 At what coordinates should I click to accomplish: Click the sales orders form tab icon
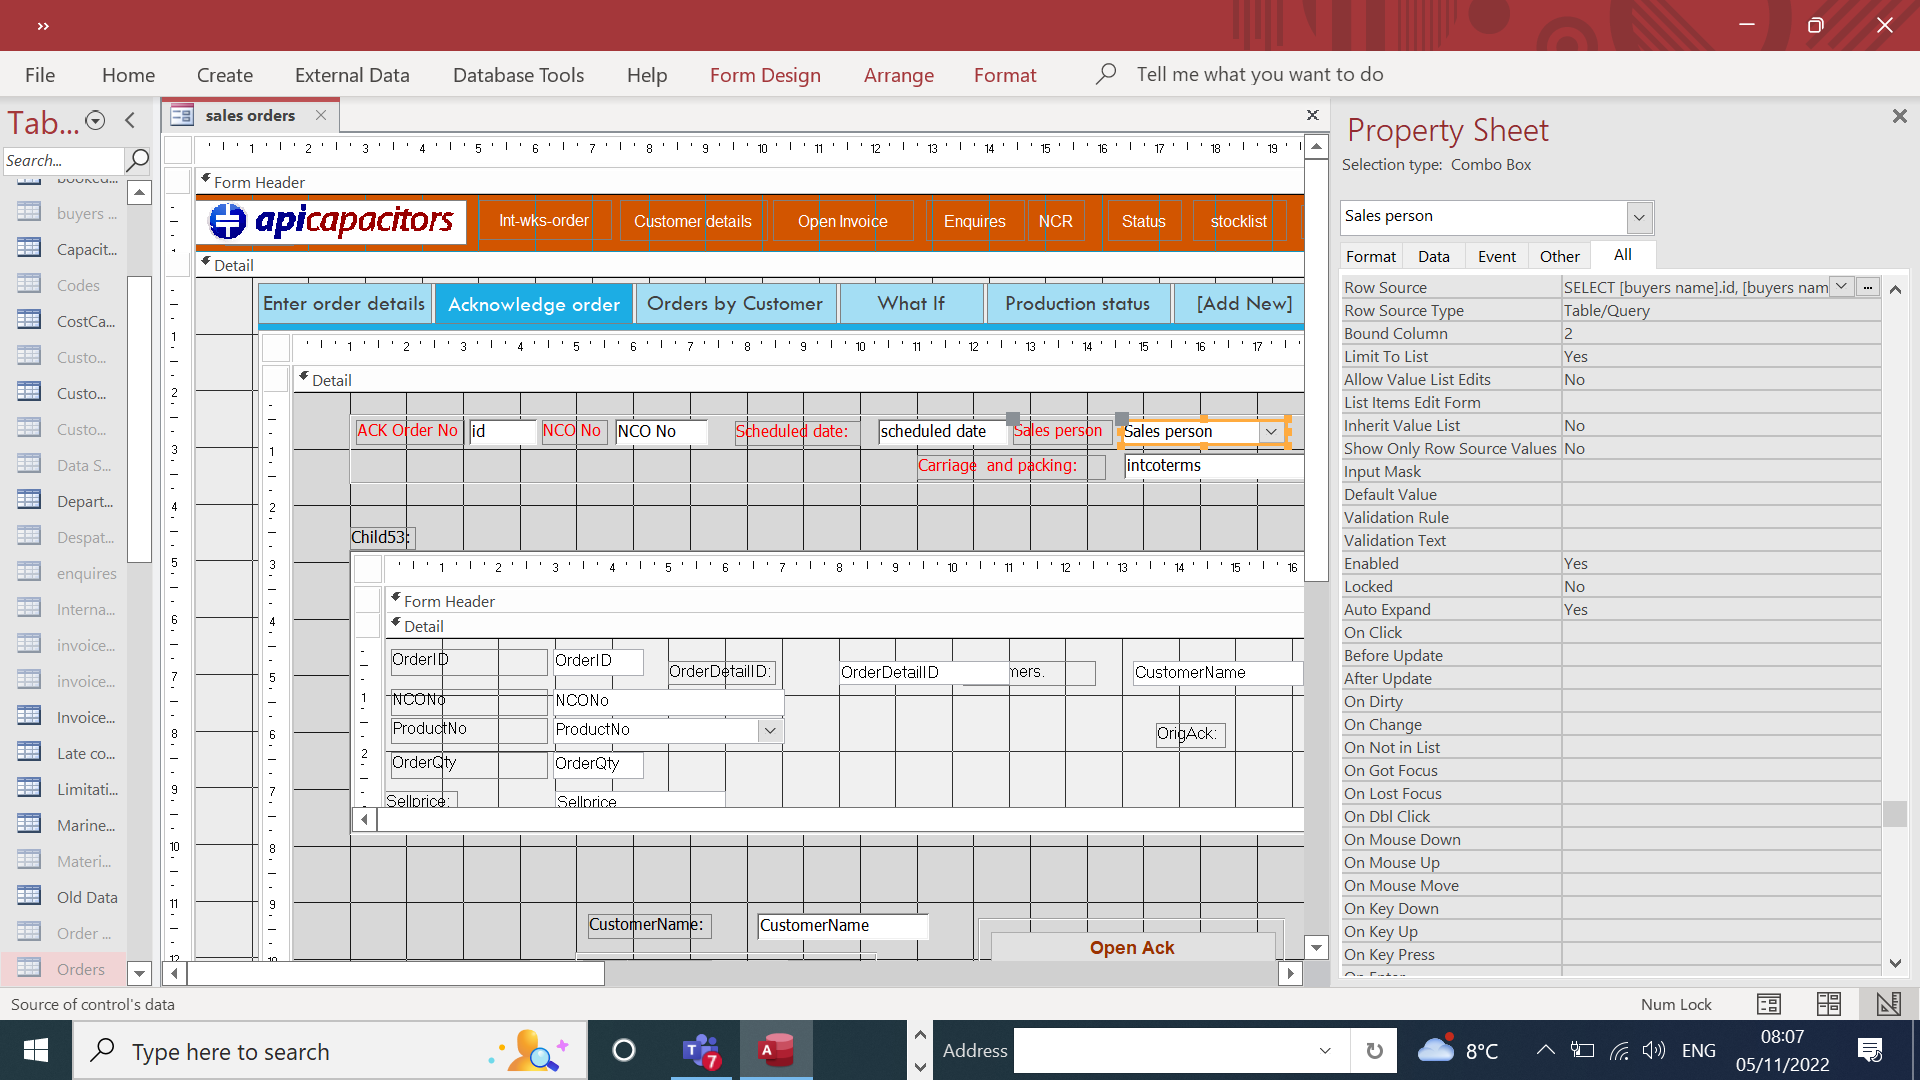point(182,116)
